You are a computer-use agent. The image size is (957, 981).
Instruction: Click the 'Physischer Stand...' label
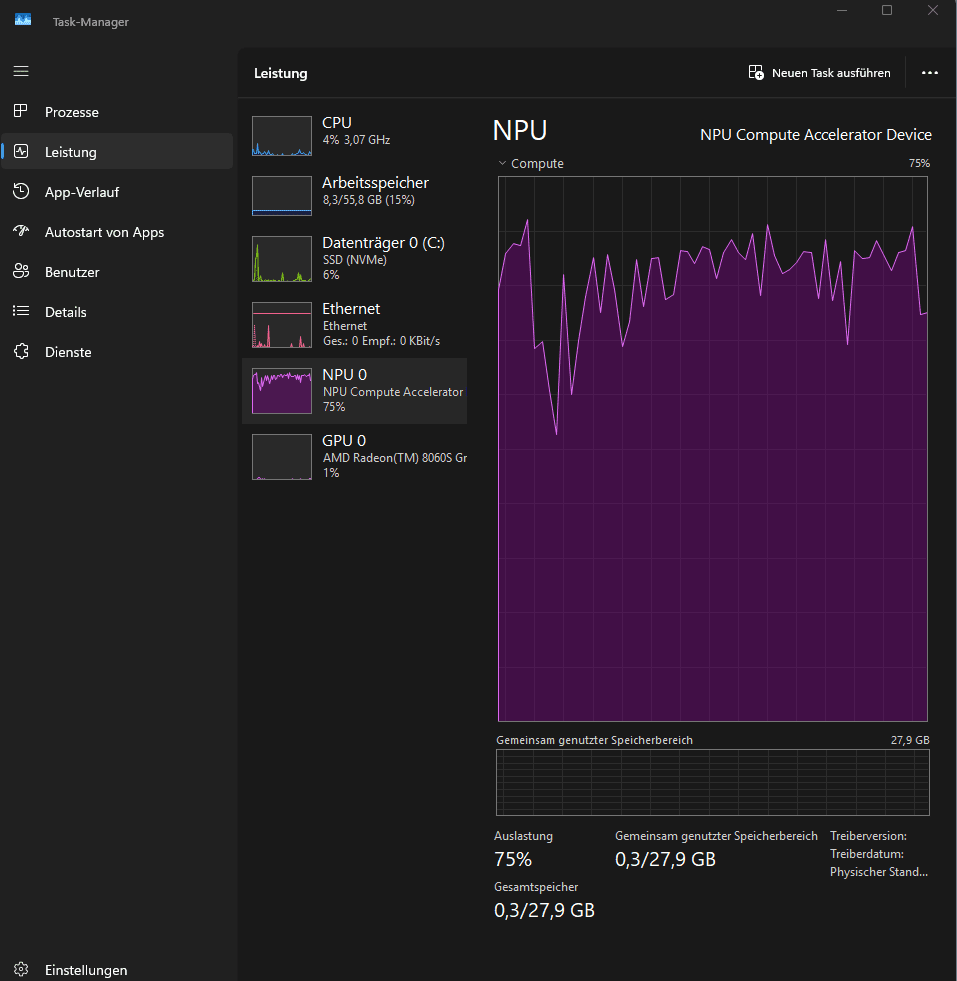pos(879,872)
